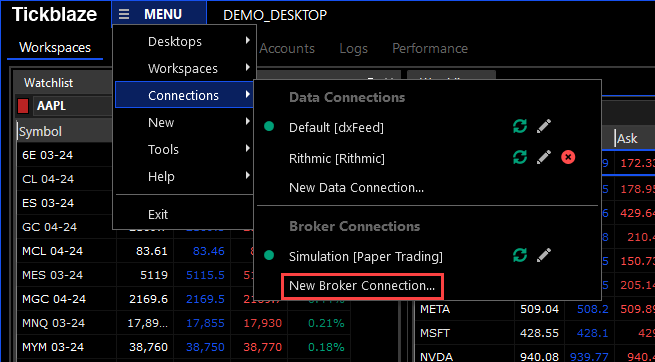The width and height of the screenshot is (655, 362).
Task: Edit the Rithmic connection with pencil
Action: (543, 157)
